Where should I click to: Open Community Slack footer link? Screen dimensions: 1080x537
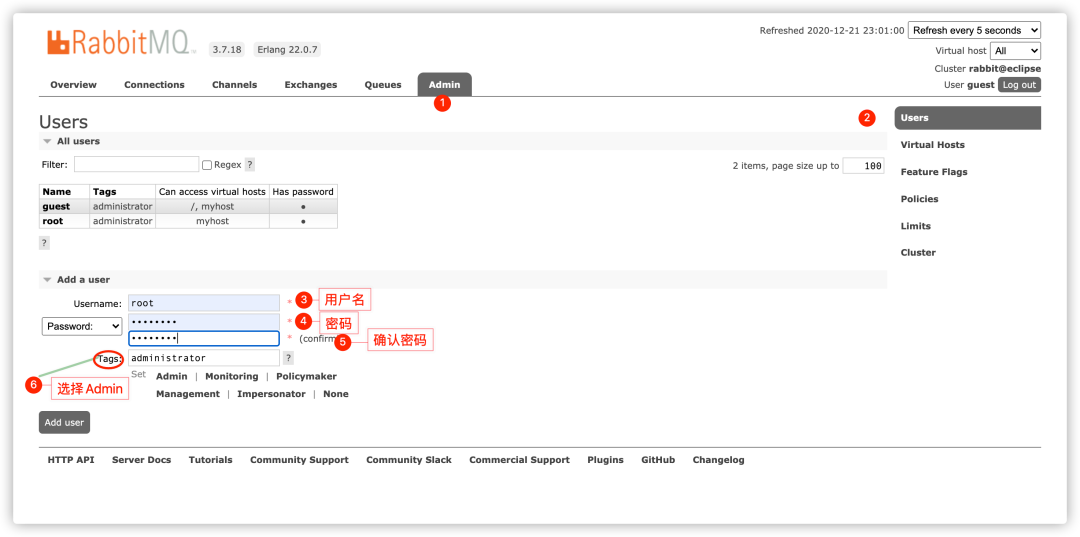(x=408, y=460)
